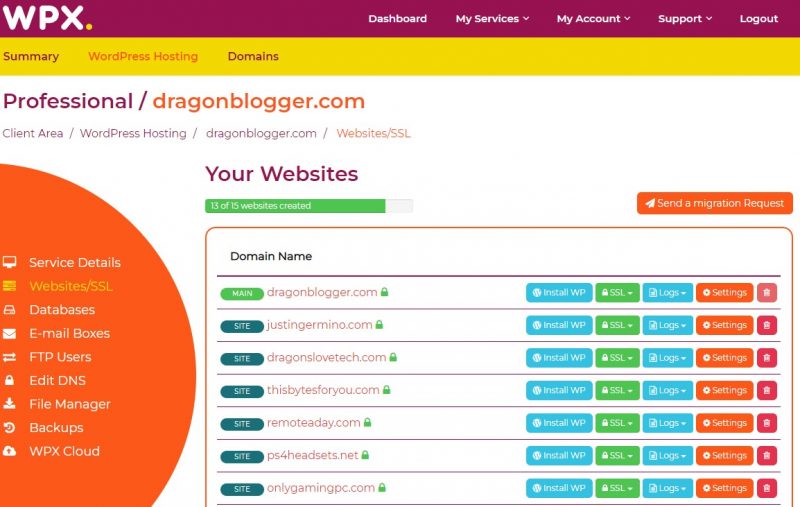Click Install WP for dragonblogger.com
The width and height of the screenshot is (800, 507).
[x=559, y=293]
